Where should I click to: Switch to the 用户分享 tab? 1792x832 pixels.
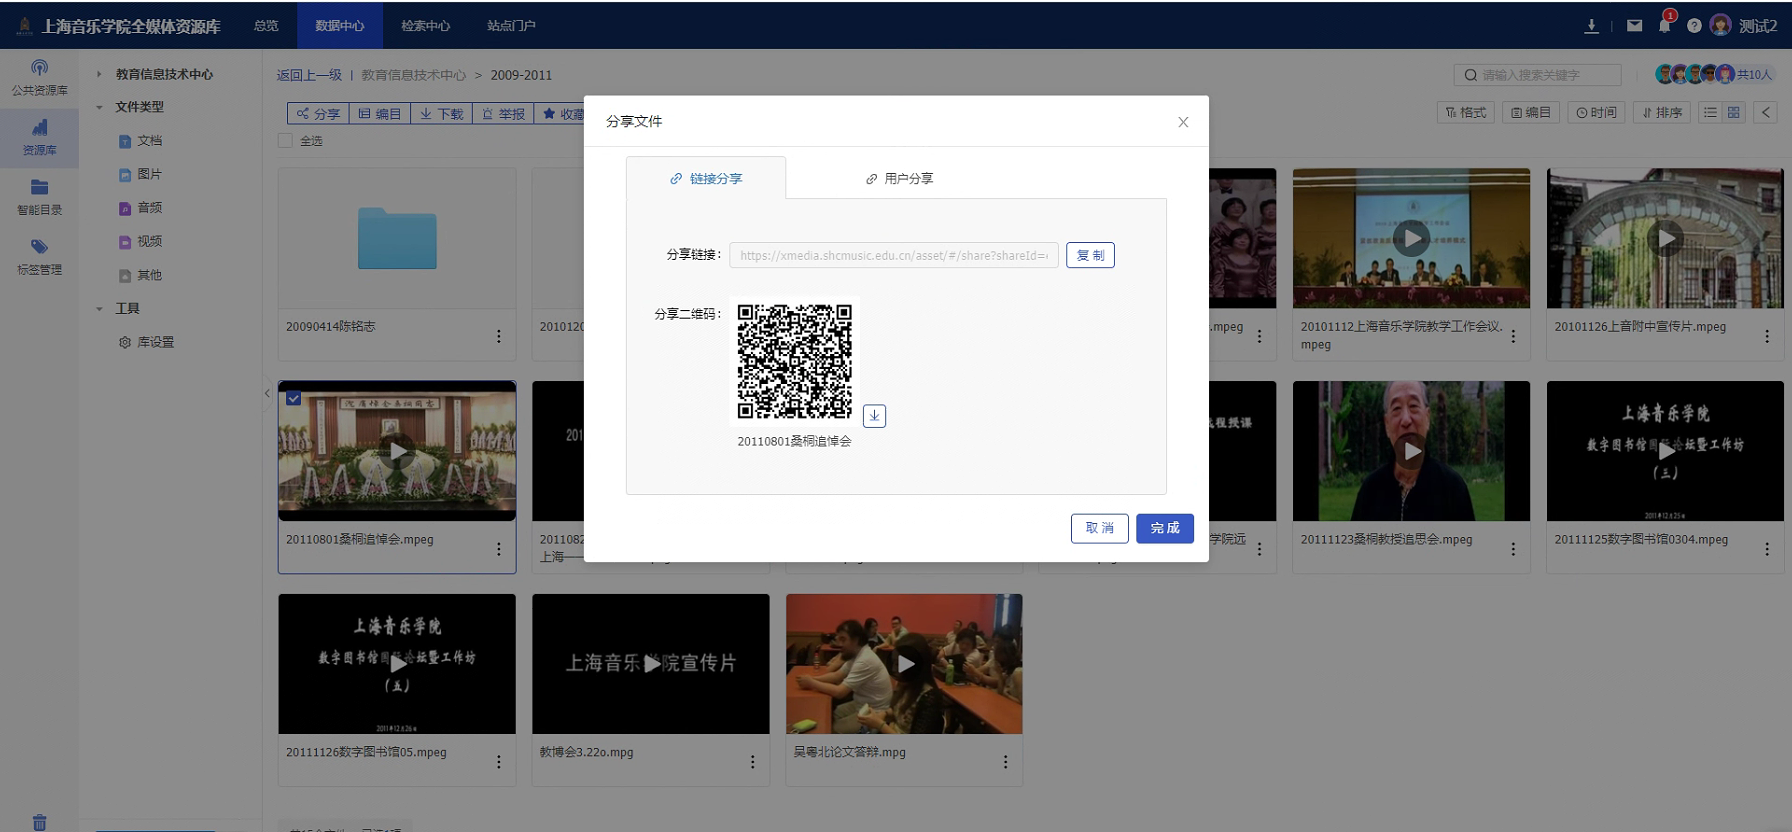tap(899, 178)
